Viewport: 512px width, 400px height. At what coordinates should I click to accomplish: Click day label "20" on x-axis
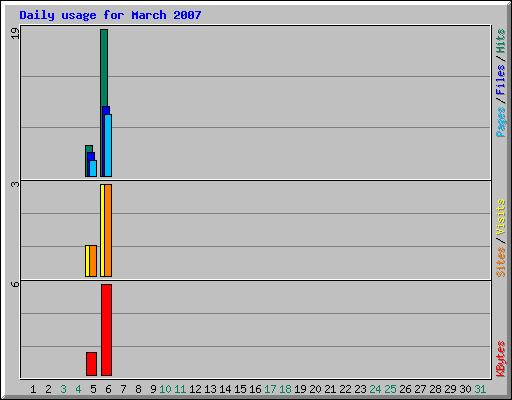(315, 389)
